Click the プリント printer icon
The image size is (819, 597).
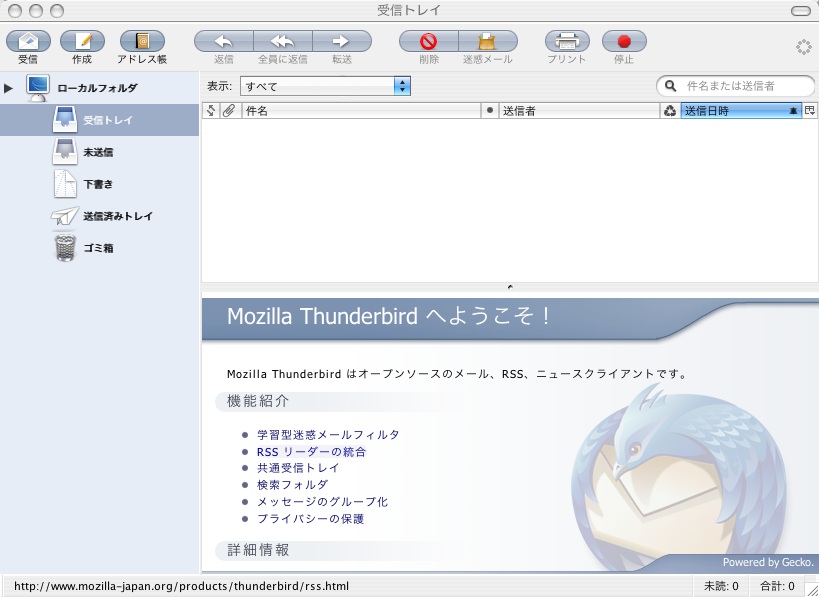(x=567, y=41)
